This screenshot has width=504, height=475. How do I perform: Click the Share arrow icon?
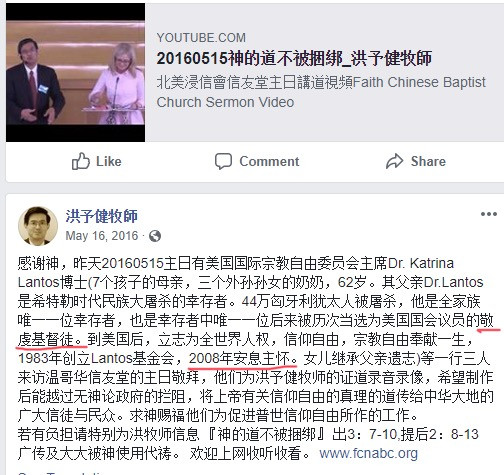click(x=394, y=161)
